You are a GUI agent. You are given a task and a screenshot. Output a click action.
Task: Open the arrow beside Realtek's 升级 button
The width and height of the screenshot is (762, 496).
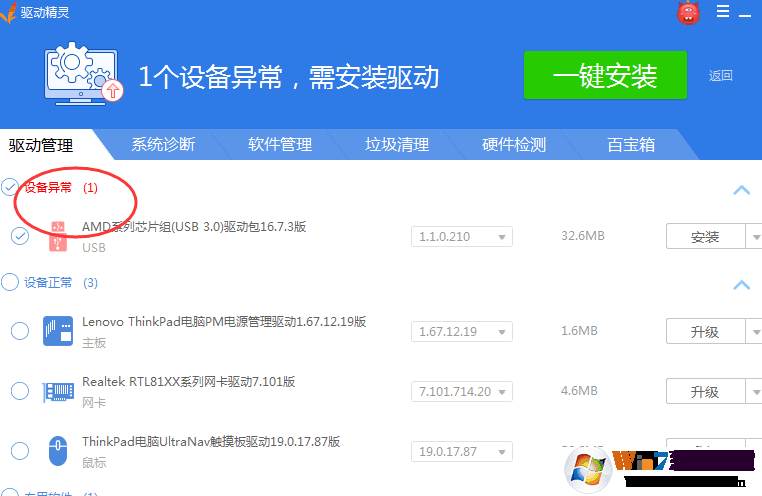click(x=755, y=391)
